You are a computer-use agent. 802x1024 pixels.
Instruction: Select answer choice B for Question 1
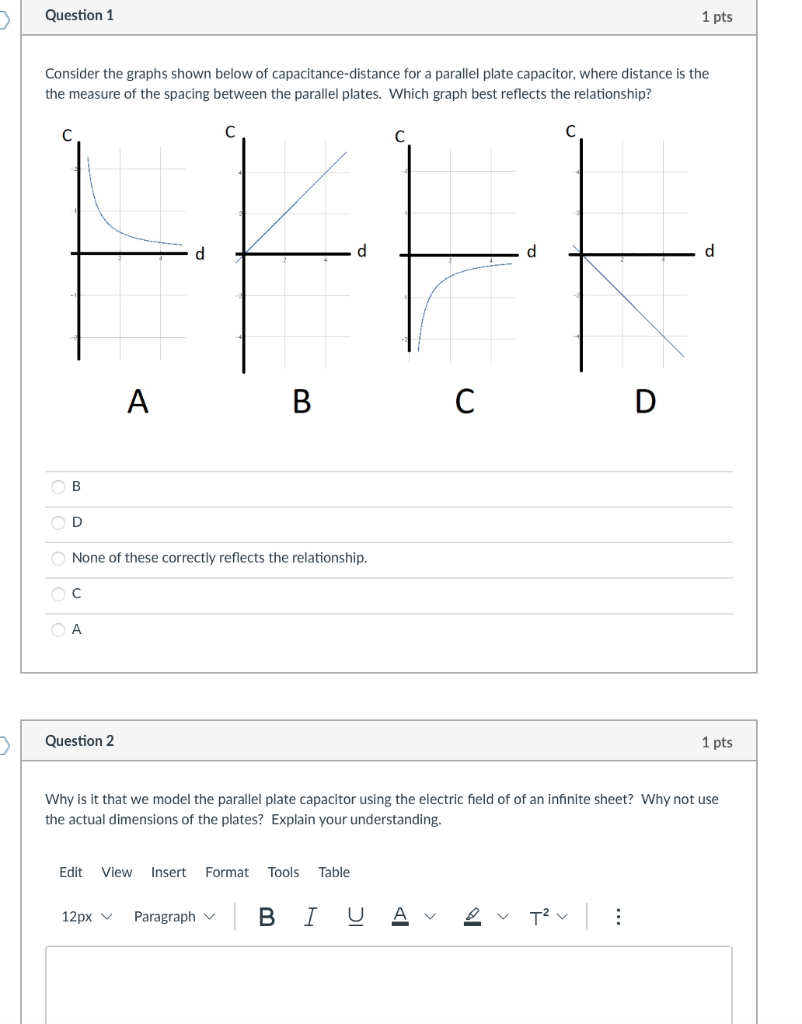coord(58,486)
